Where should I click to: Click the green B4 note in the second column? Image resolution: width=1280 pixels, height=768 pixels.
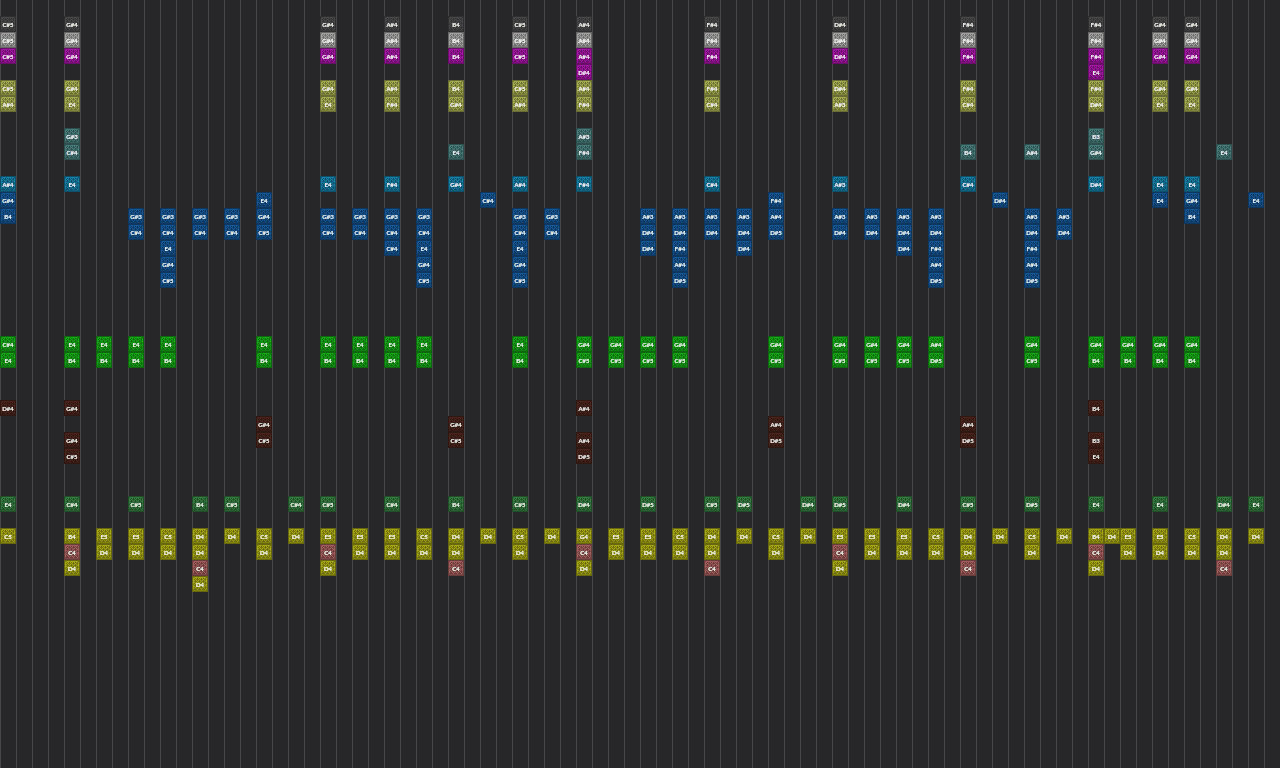(x=72, y=361)
